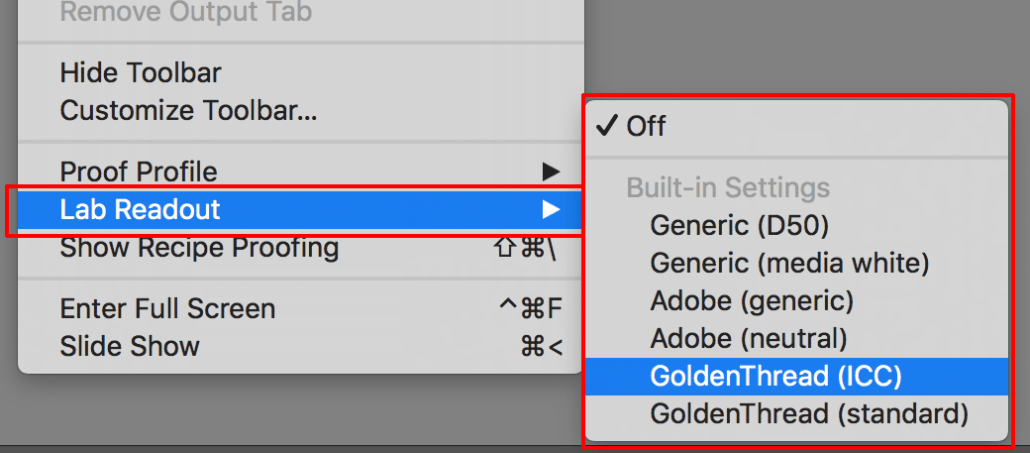This screenshot has width=1030, height=453.
Task: Click the Lab Readout submenu arrow
Action: point(550,209)
